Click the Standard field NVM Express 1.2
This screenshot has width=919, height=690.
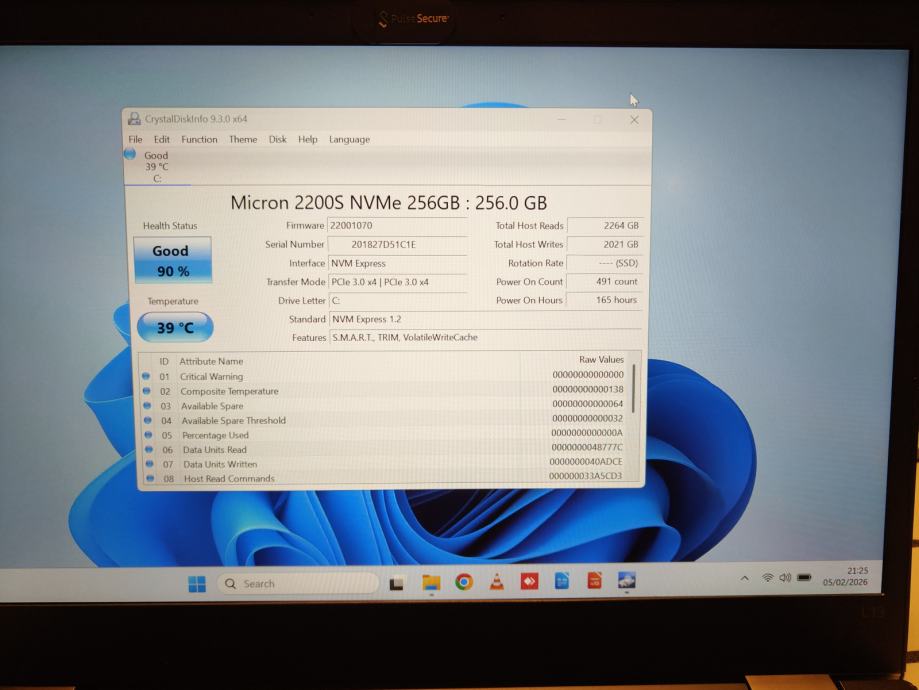tap(485, 319)
